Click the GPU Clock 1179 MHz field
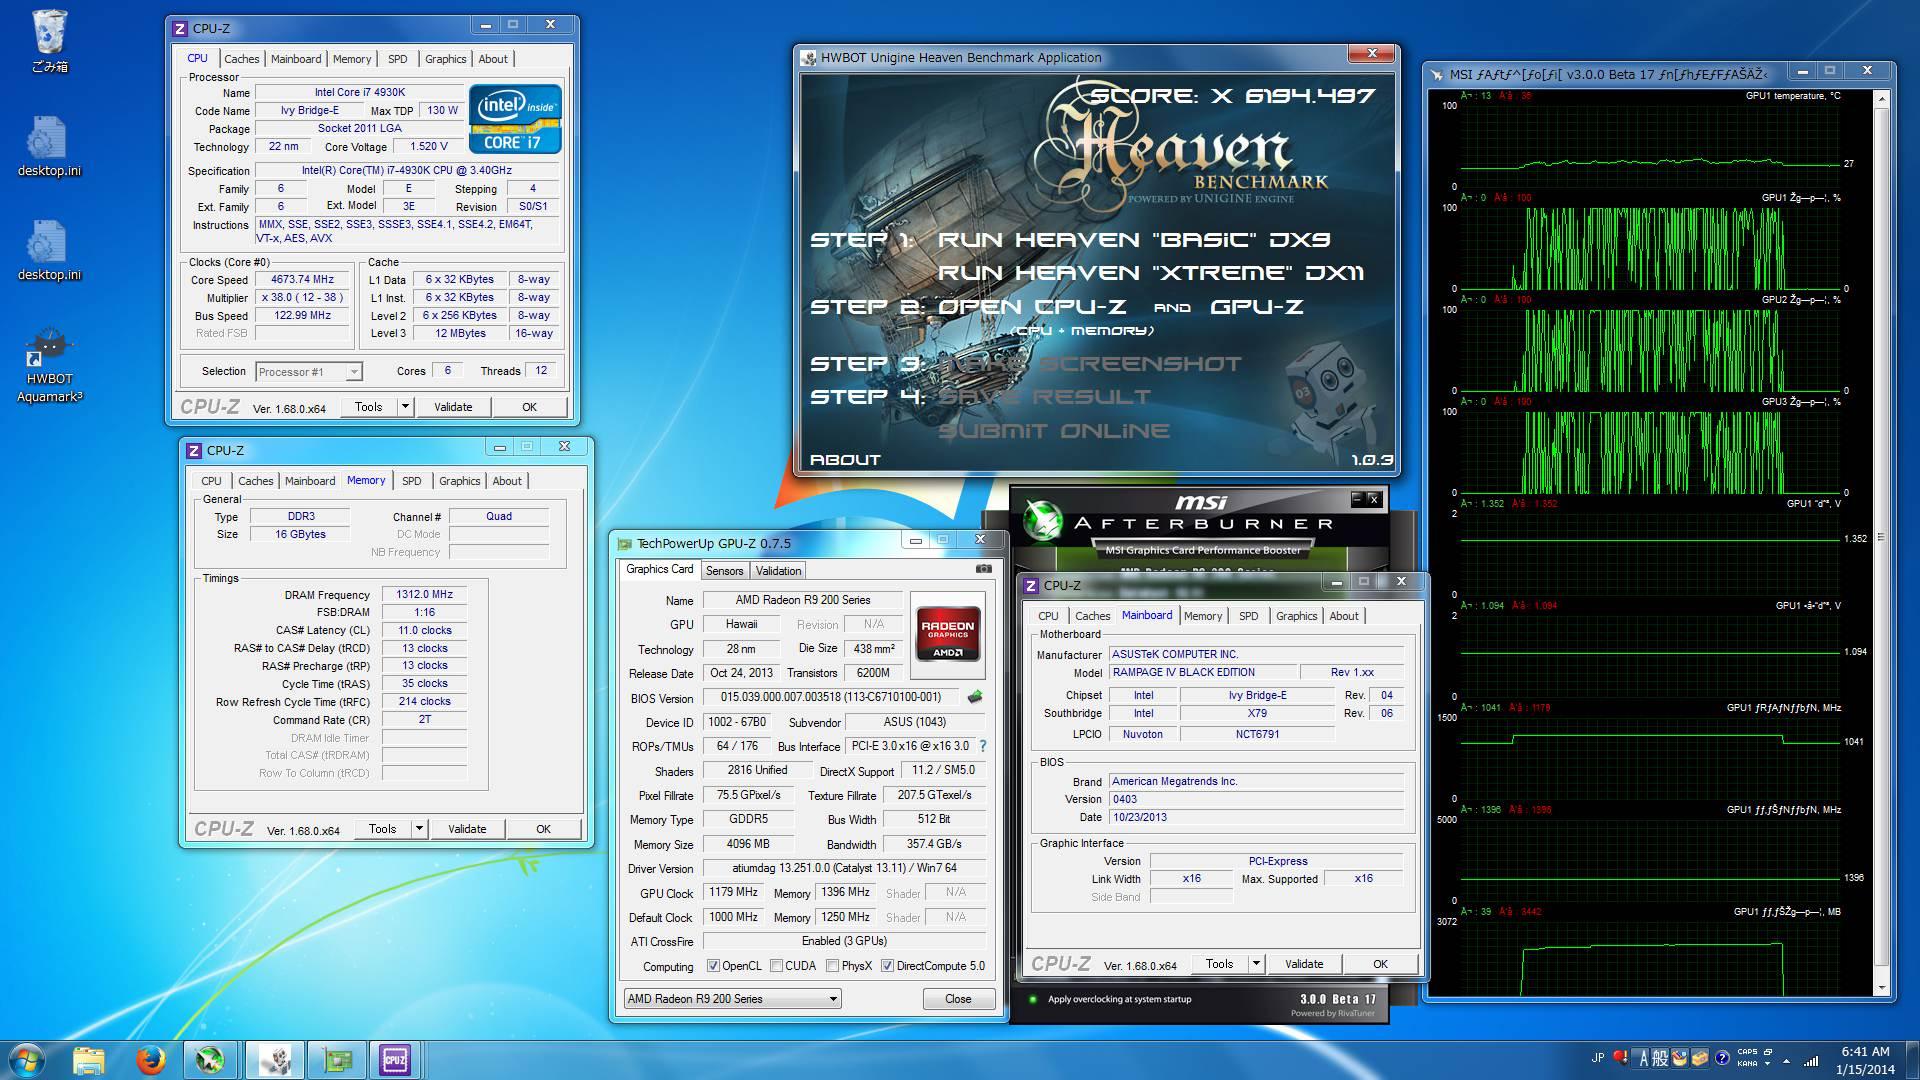 733,892
